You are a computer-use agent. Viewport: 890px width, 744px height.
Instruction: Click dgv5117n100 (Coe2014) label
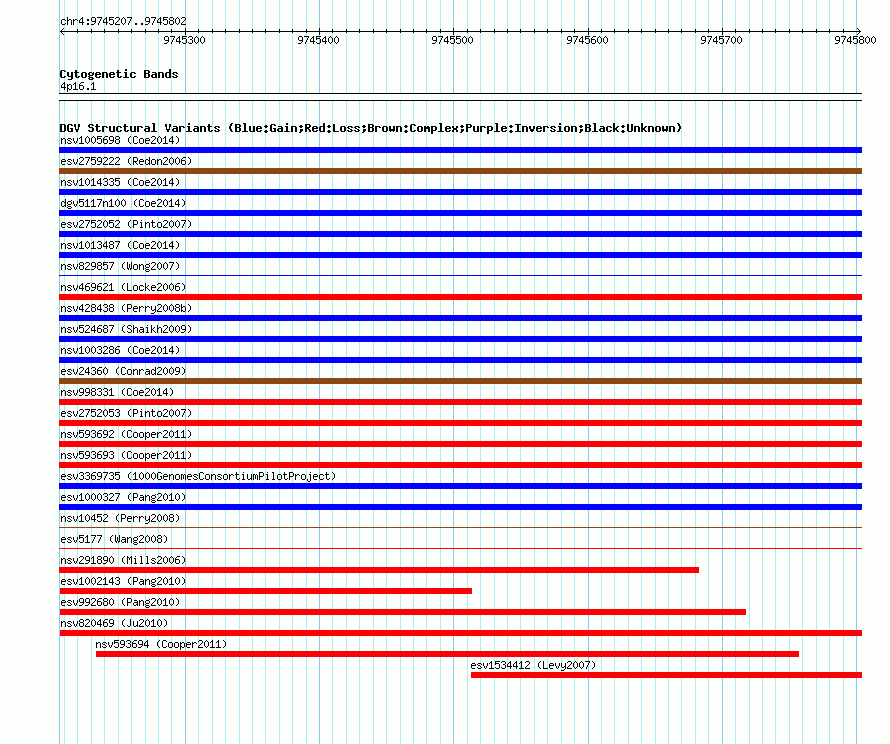123,203
